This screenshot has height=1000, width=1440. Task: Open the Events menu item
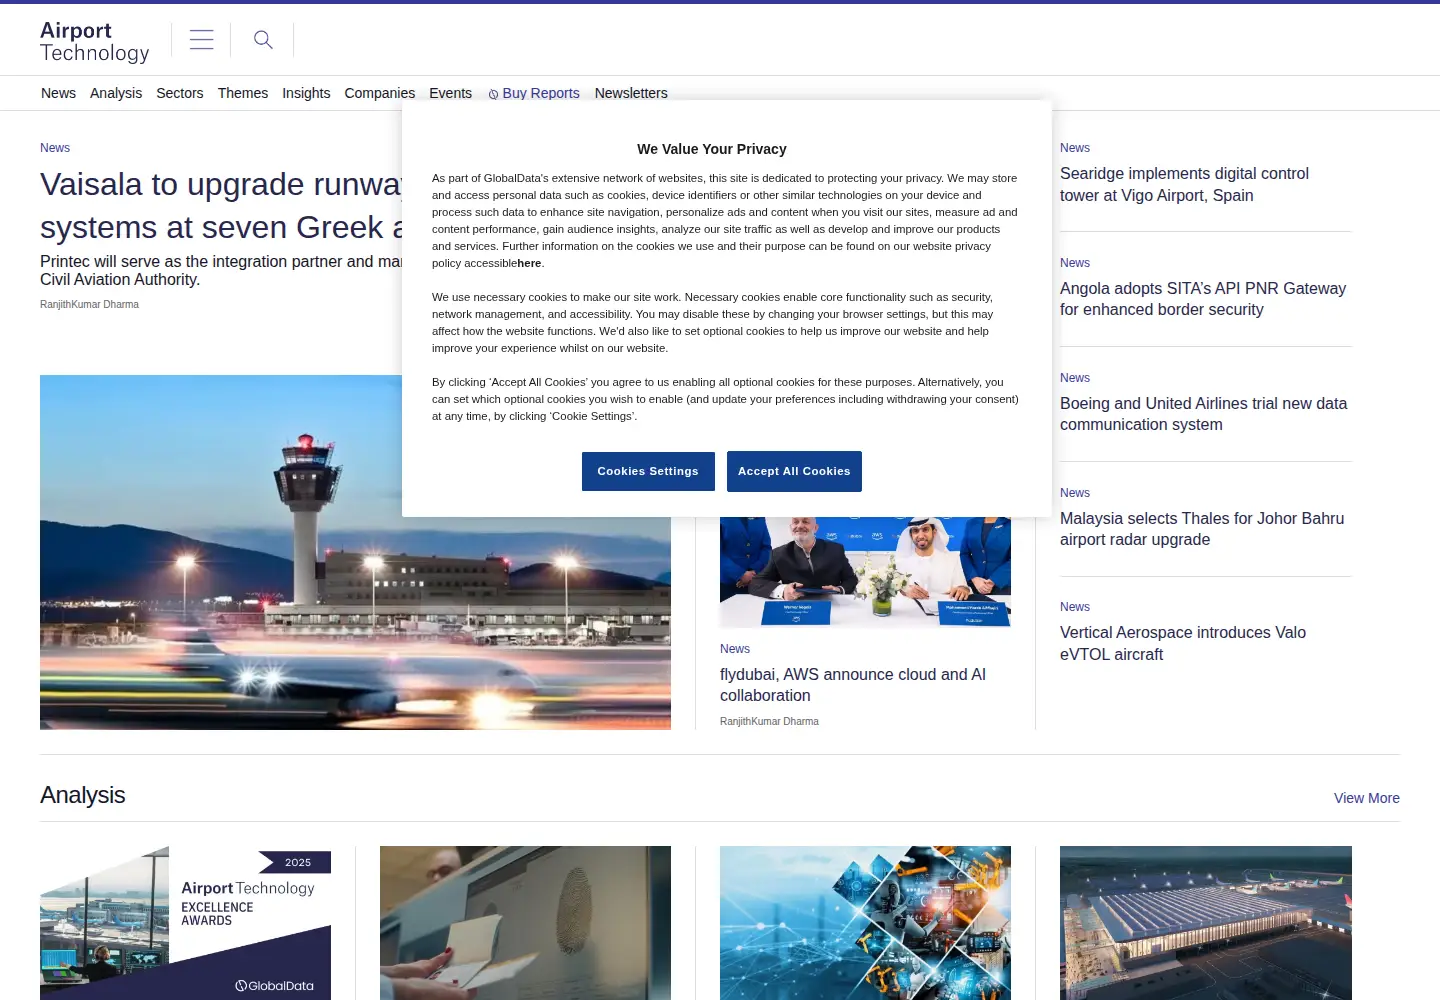tap(450, 93)
